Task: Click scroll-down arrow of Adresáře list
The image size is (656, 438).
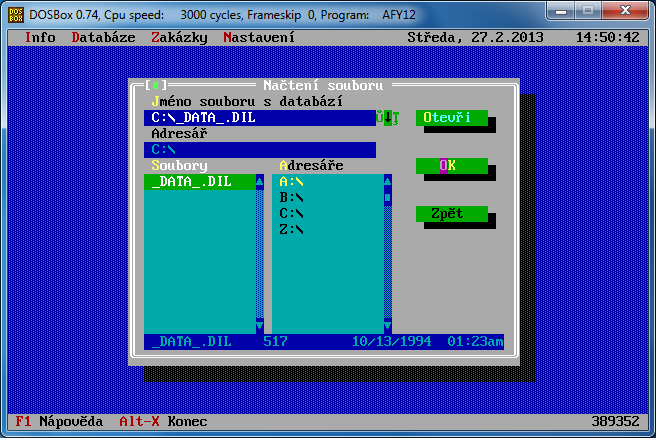Action: [x=388, y=326]
